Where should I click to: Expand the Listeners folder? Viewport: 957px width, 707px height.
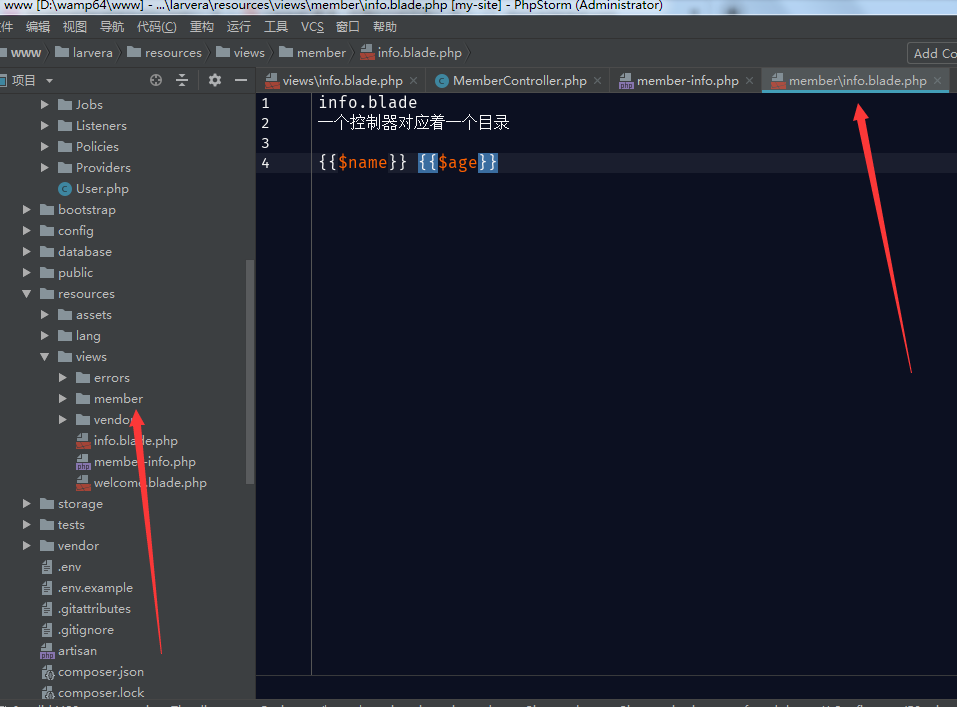click(x=45, y=126)
